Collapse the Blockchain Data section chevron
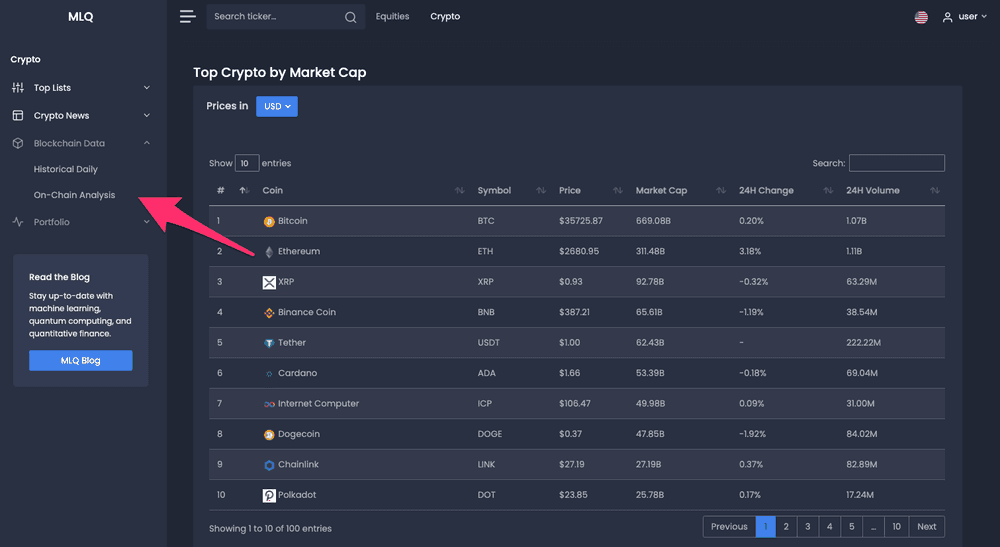Viewport: 1000px width, 547px height. (147, 143)
